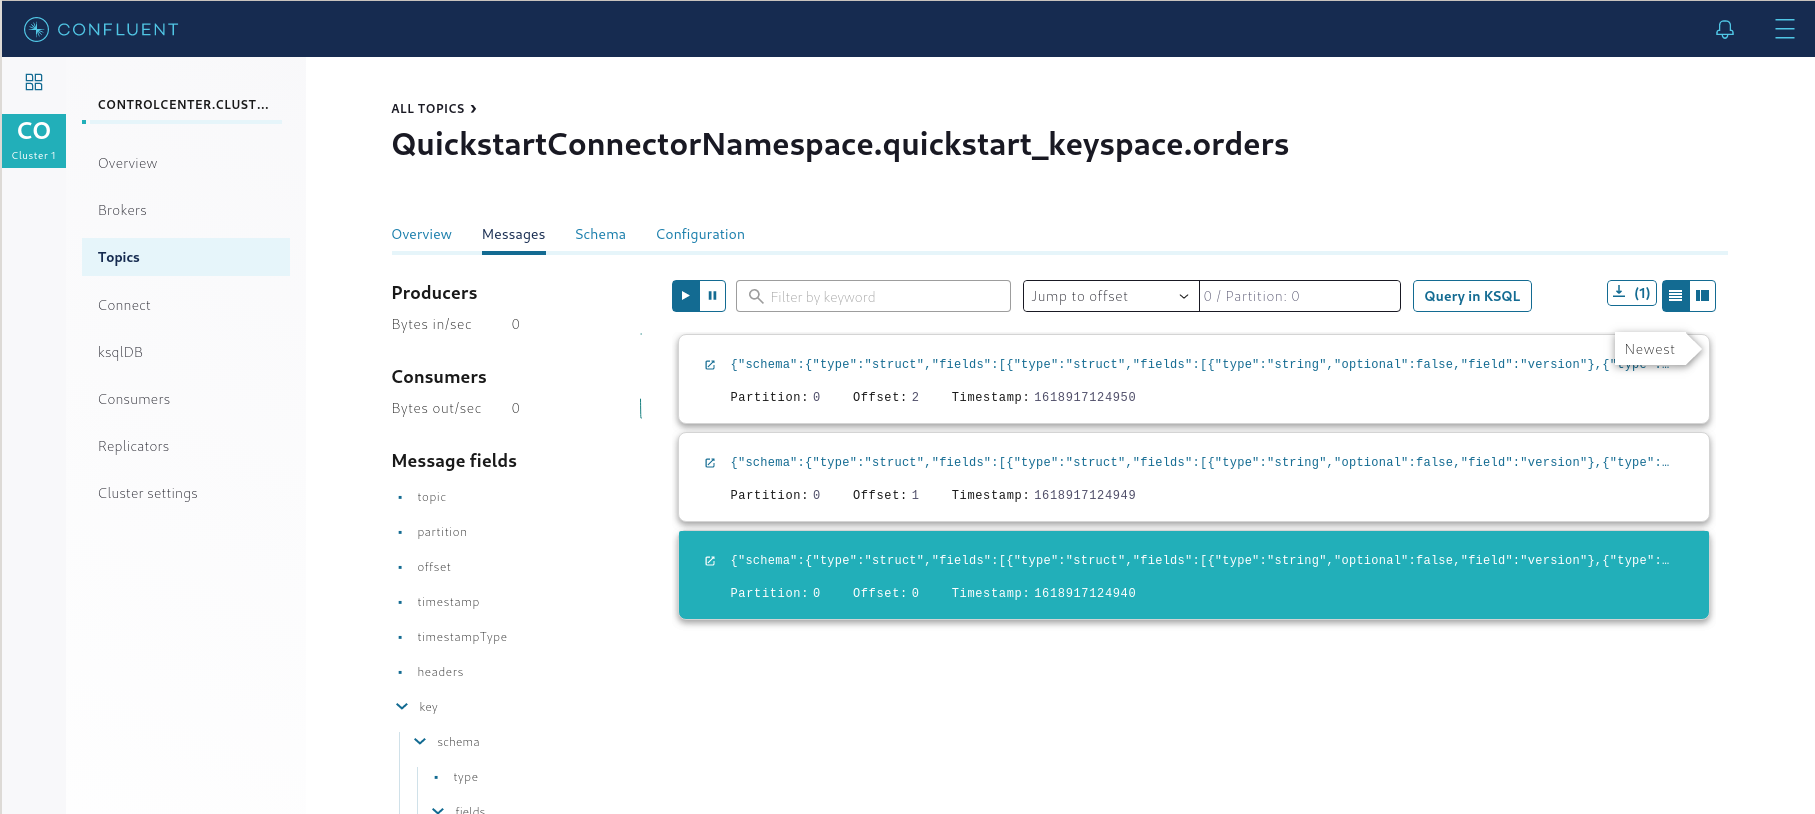
Task: Open the clusters grid icon
Action: pos(34,82)
